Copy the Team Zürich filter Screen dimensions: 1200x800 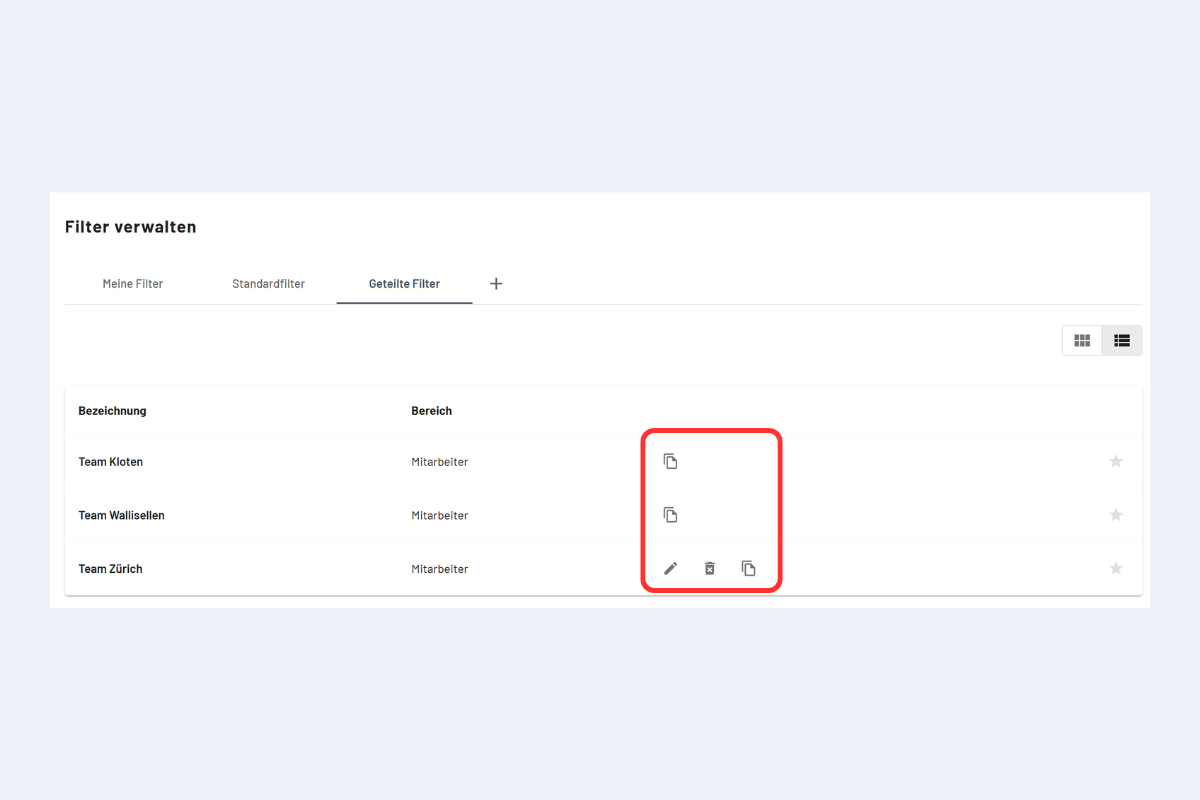748,568
